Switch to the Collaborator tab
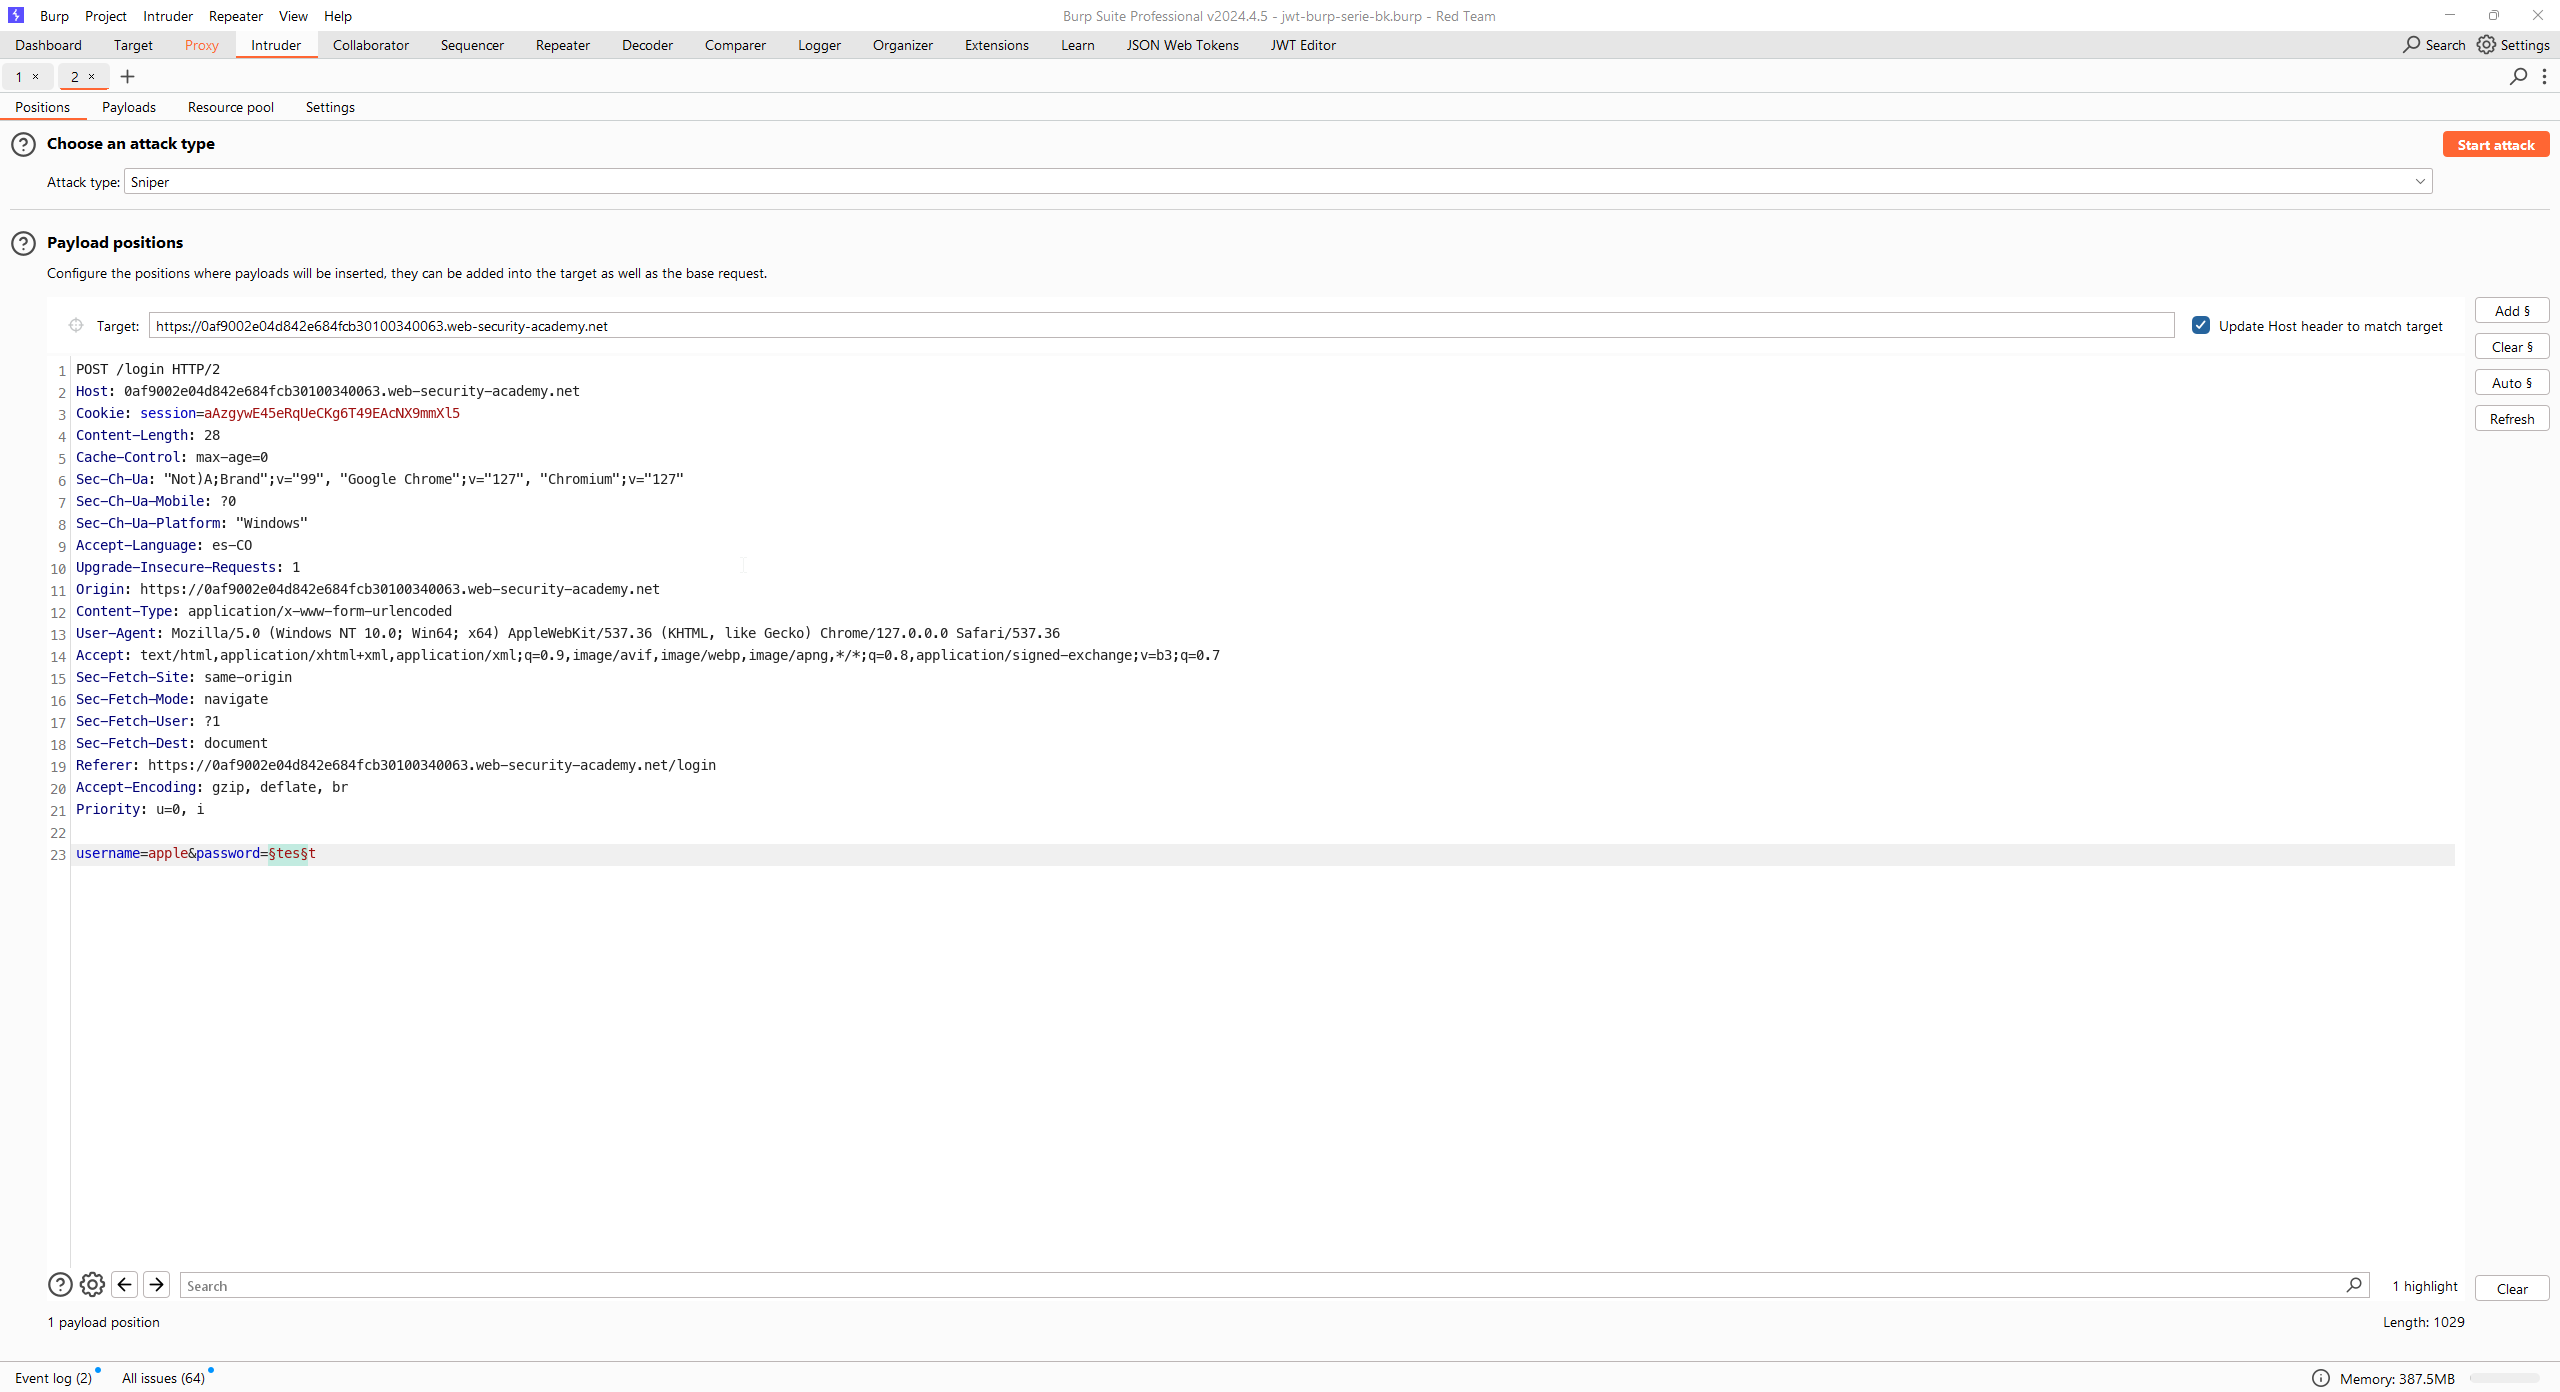This screenshot has width=2560, height=1392. 371,45
